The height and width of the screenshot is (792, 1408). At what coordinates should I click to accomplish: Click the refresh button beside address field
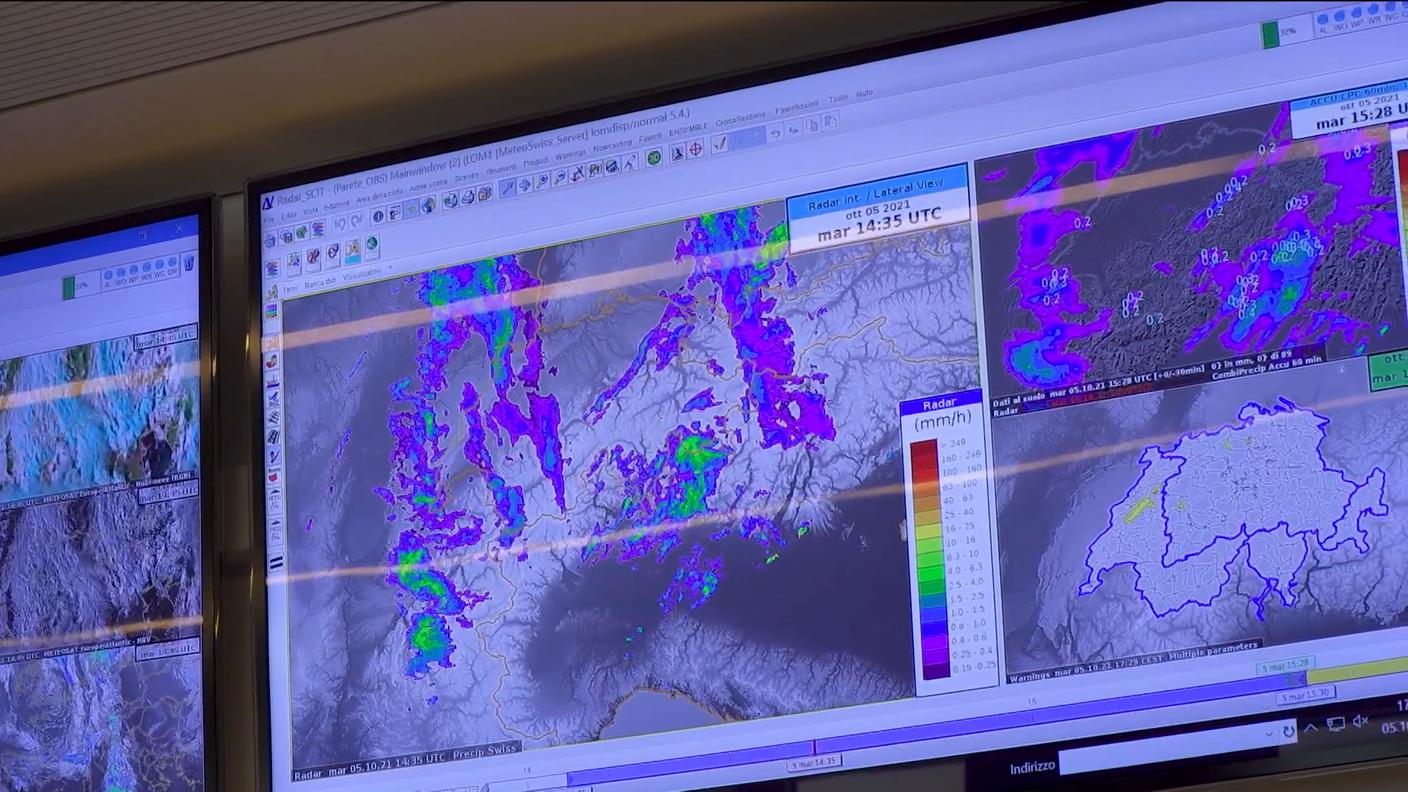(x=1288, y=731)
